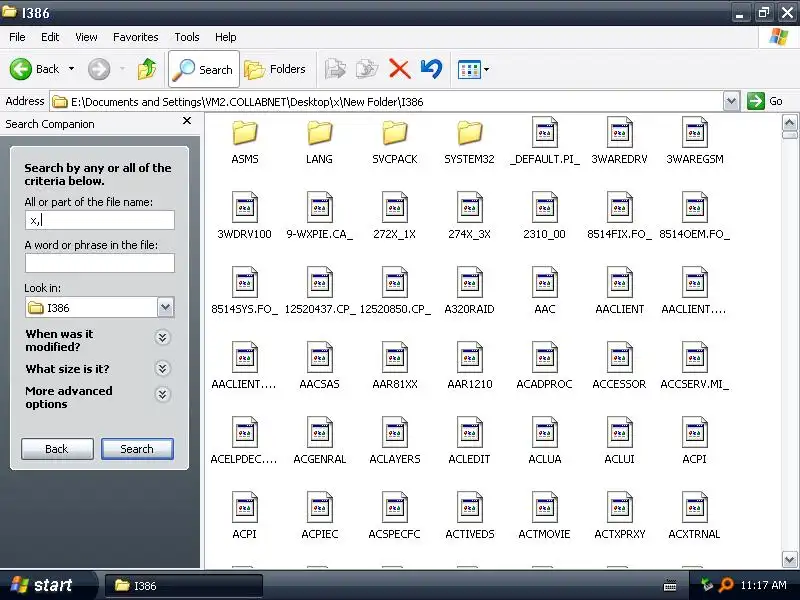Select the 3WDRV100 file icon
This screenshot has width=800, height=600.
point(245,207)
